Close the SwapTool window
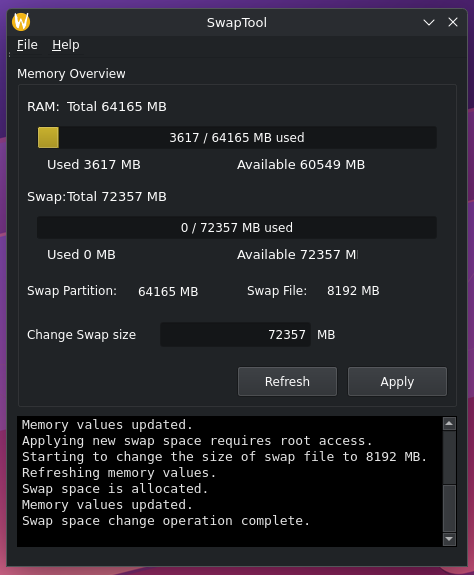The width and height of the screenshot is (474, 575). coord(453,22)
